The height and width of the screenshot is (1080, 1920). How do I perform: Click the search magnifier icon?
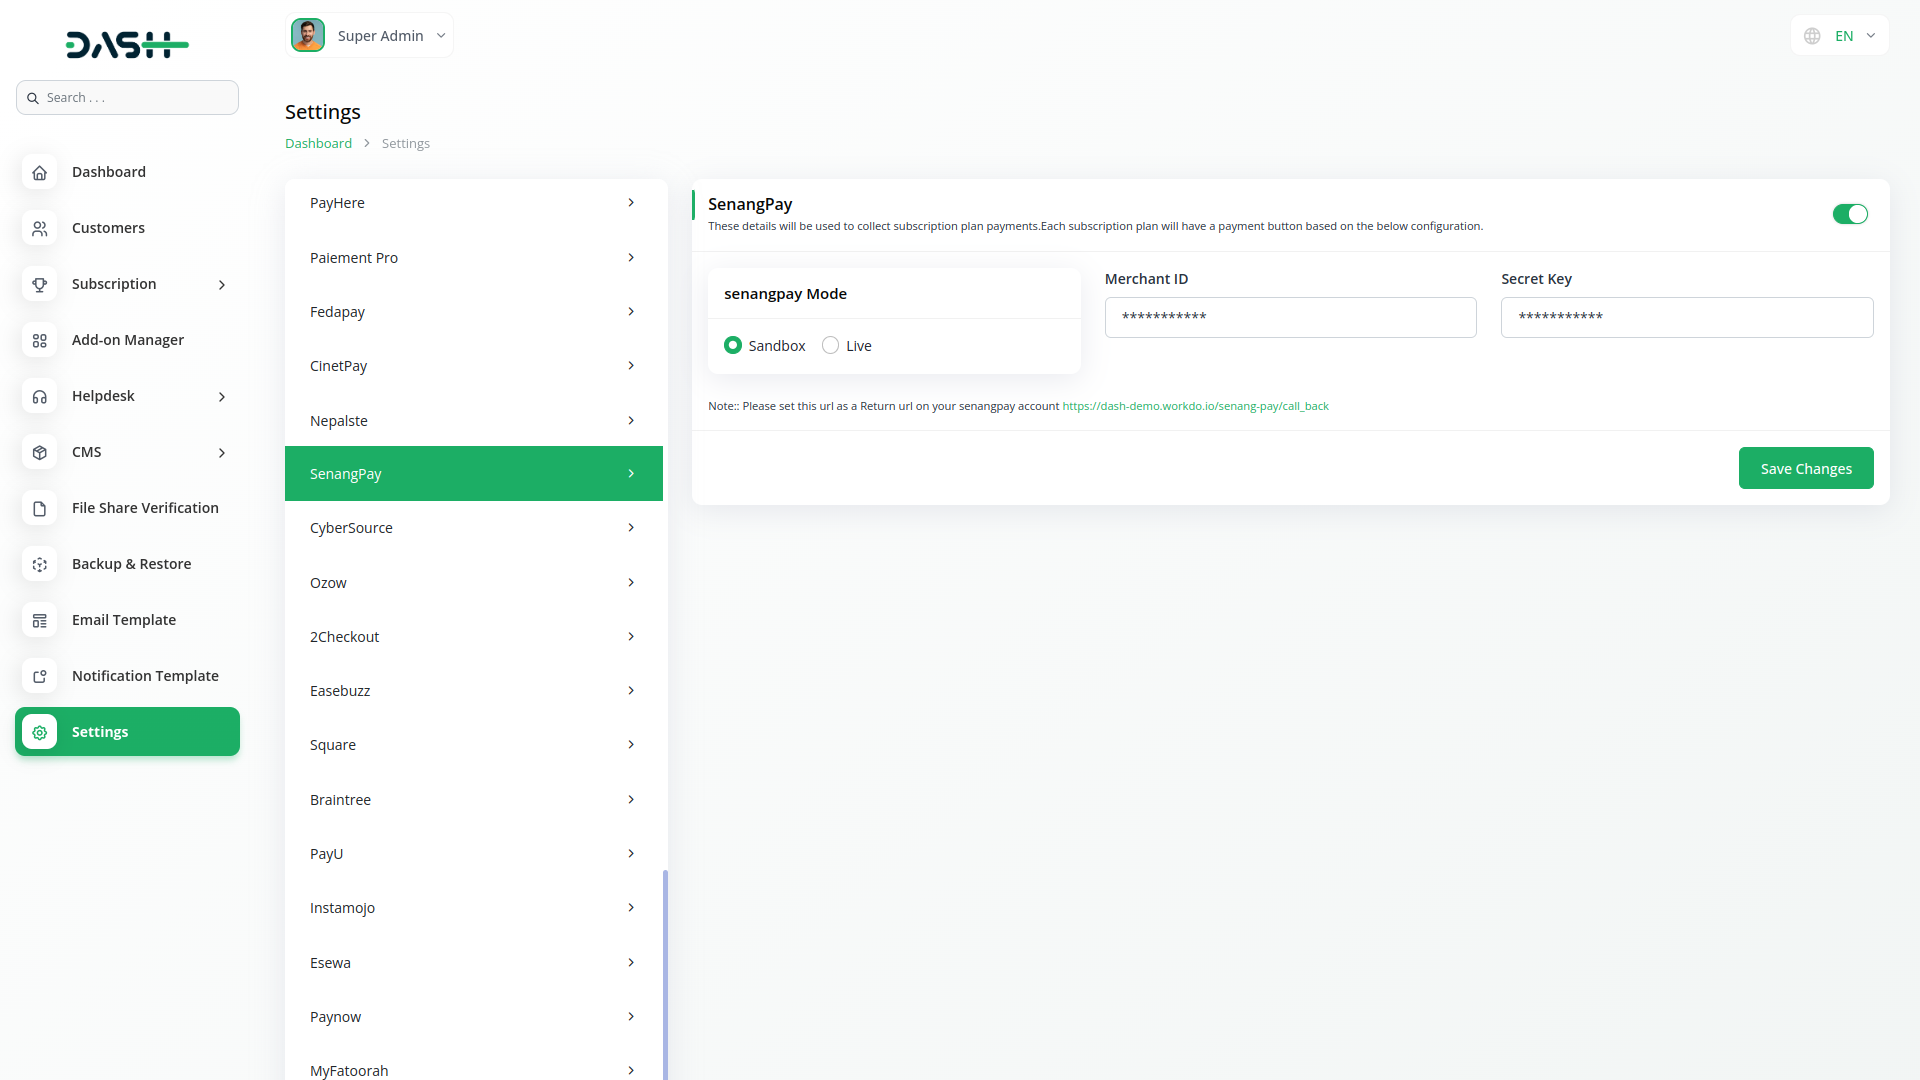(x=33, y=98)
